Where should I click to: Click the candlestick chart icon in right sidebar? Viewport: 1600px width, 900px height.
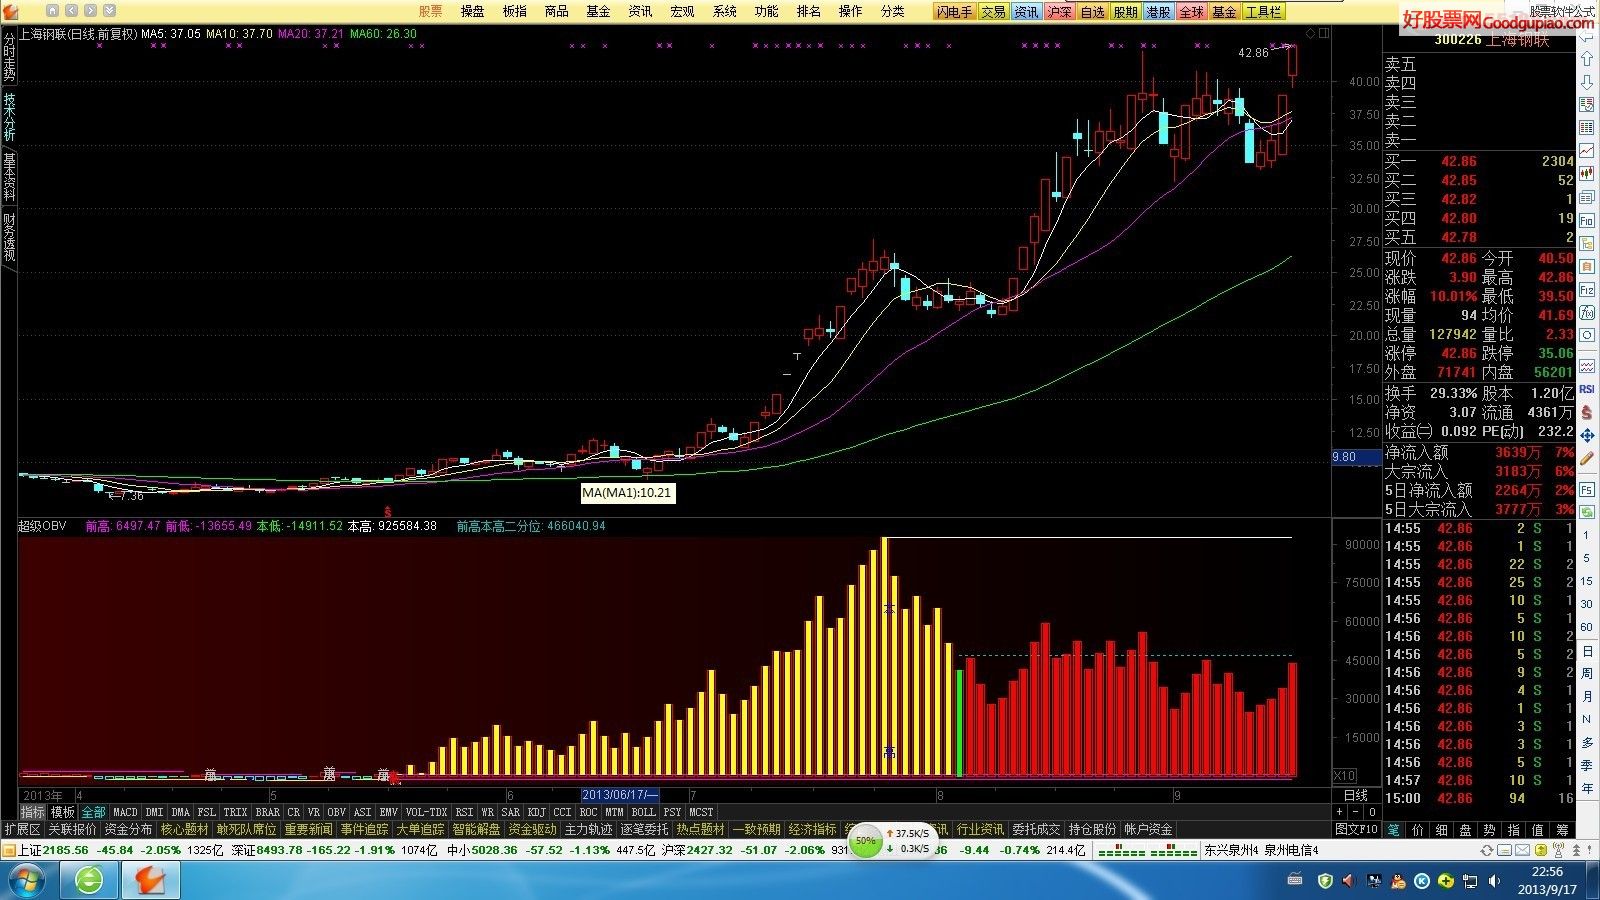(1587, 175)
